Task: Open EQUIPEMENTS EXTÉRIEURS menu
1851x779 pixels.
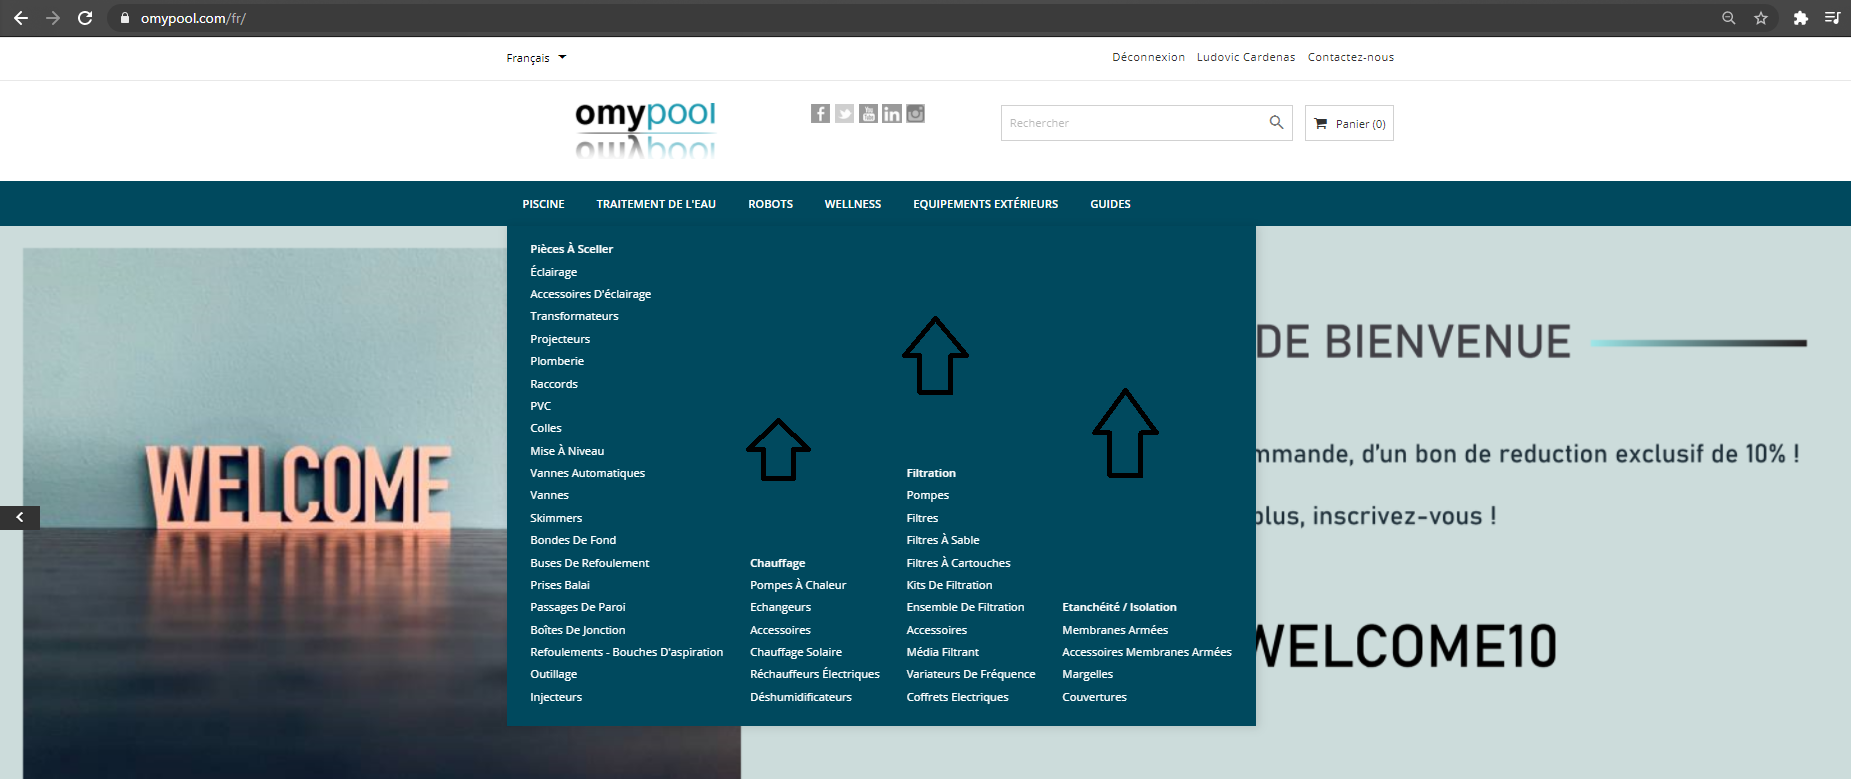Action: pos(985,204)
